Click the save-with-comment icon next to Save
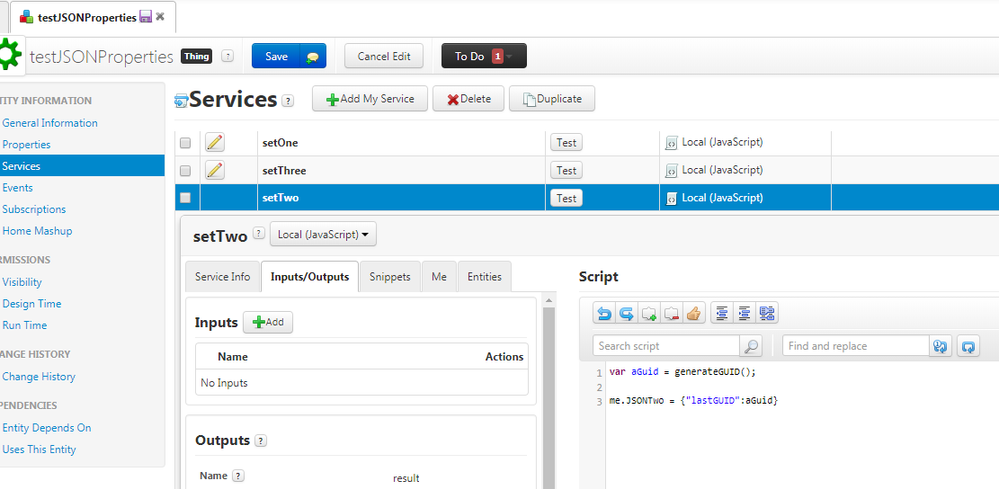This screenshot has width=999, height=489. 312,57
